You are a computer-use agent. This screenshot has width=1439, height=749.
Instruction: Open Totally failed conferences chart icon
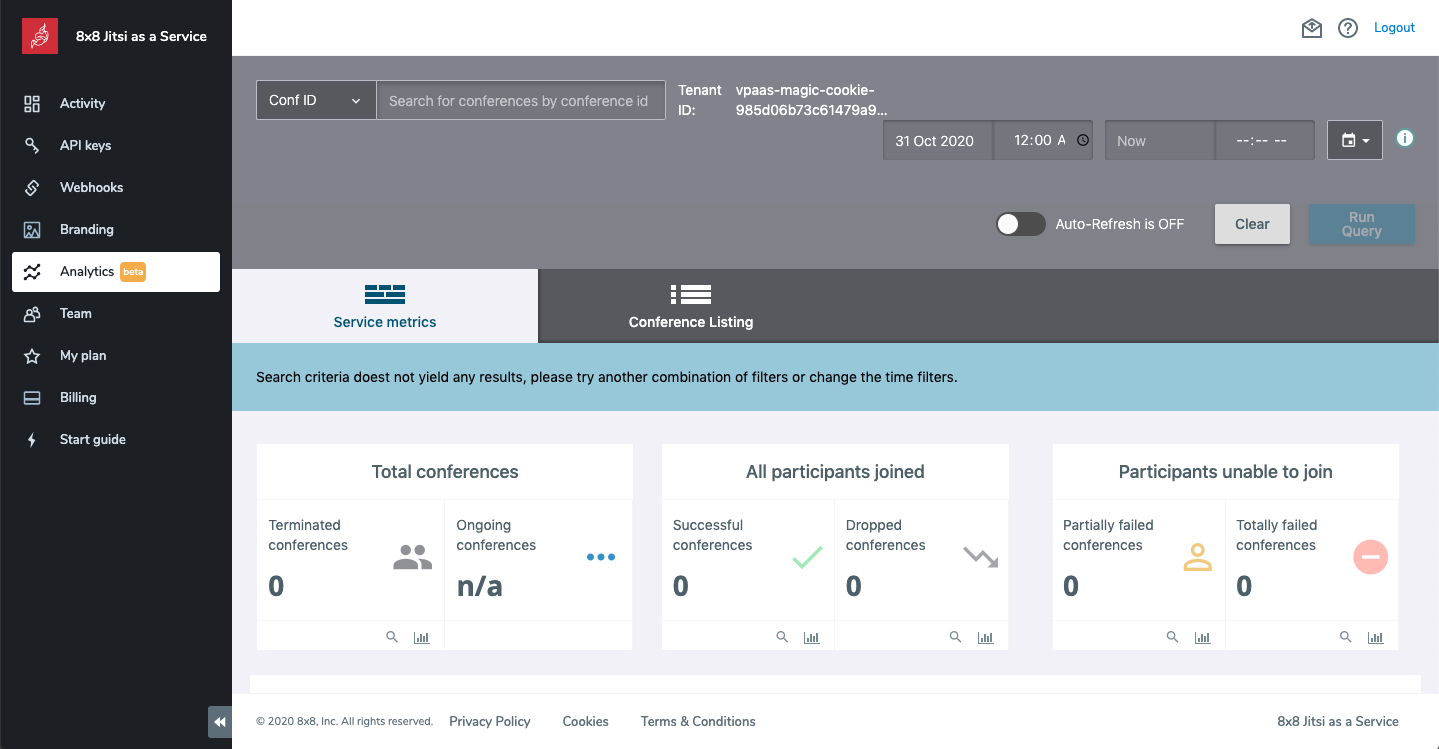click(x=1376, y=637)
